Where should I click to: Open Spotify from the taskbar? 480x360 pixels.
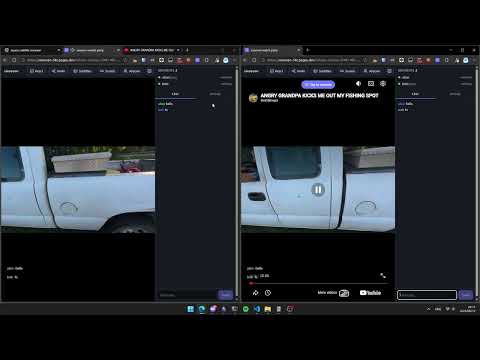(x=246, y=309)
